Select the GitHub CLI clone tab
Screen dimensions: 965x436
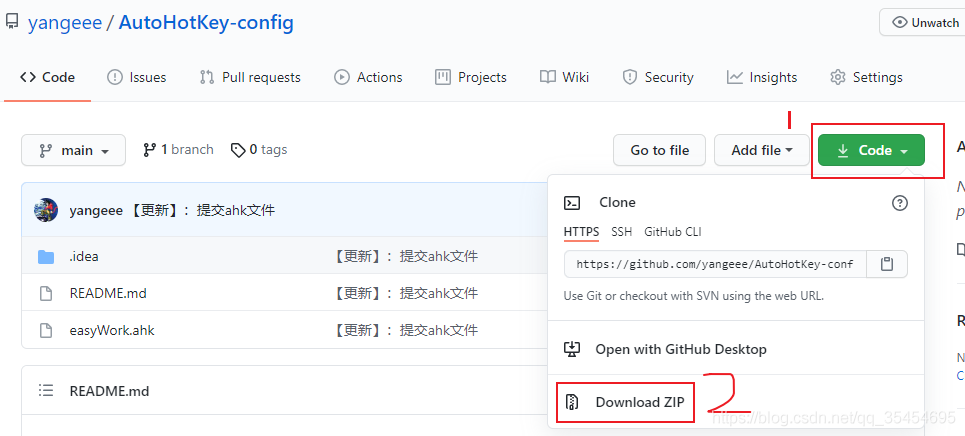pos(673,232)
